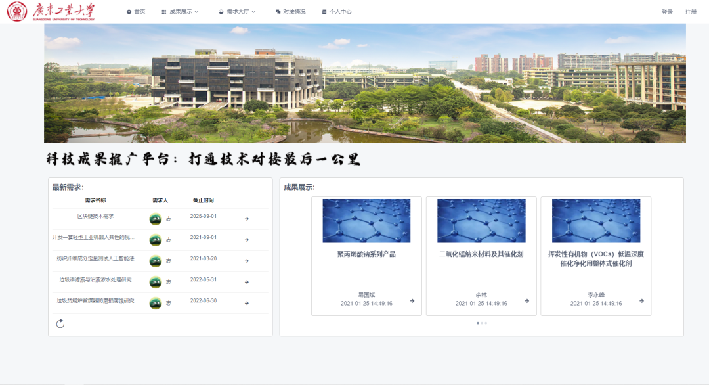709x385 pixels.
Task: Select the second carousel pagination dot
Action: 482,323
